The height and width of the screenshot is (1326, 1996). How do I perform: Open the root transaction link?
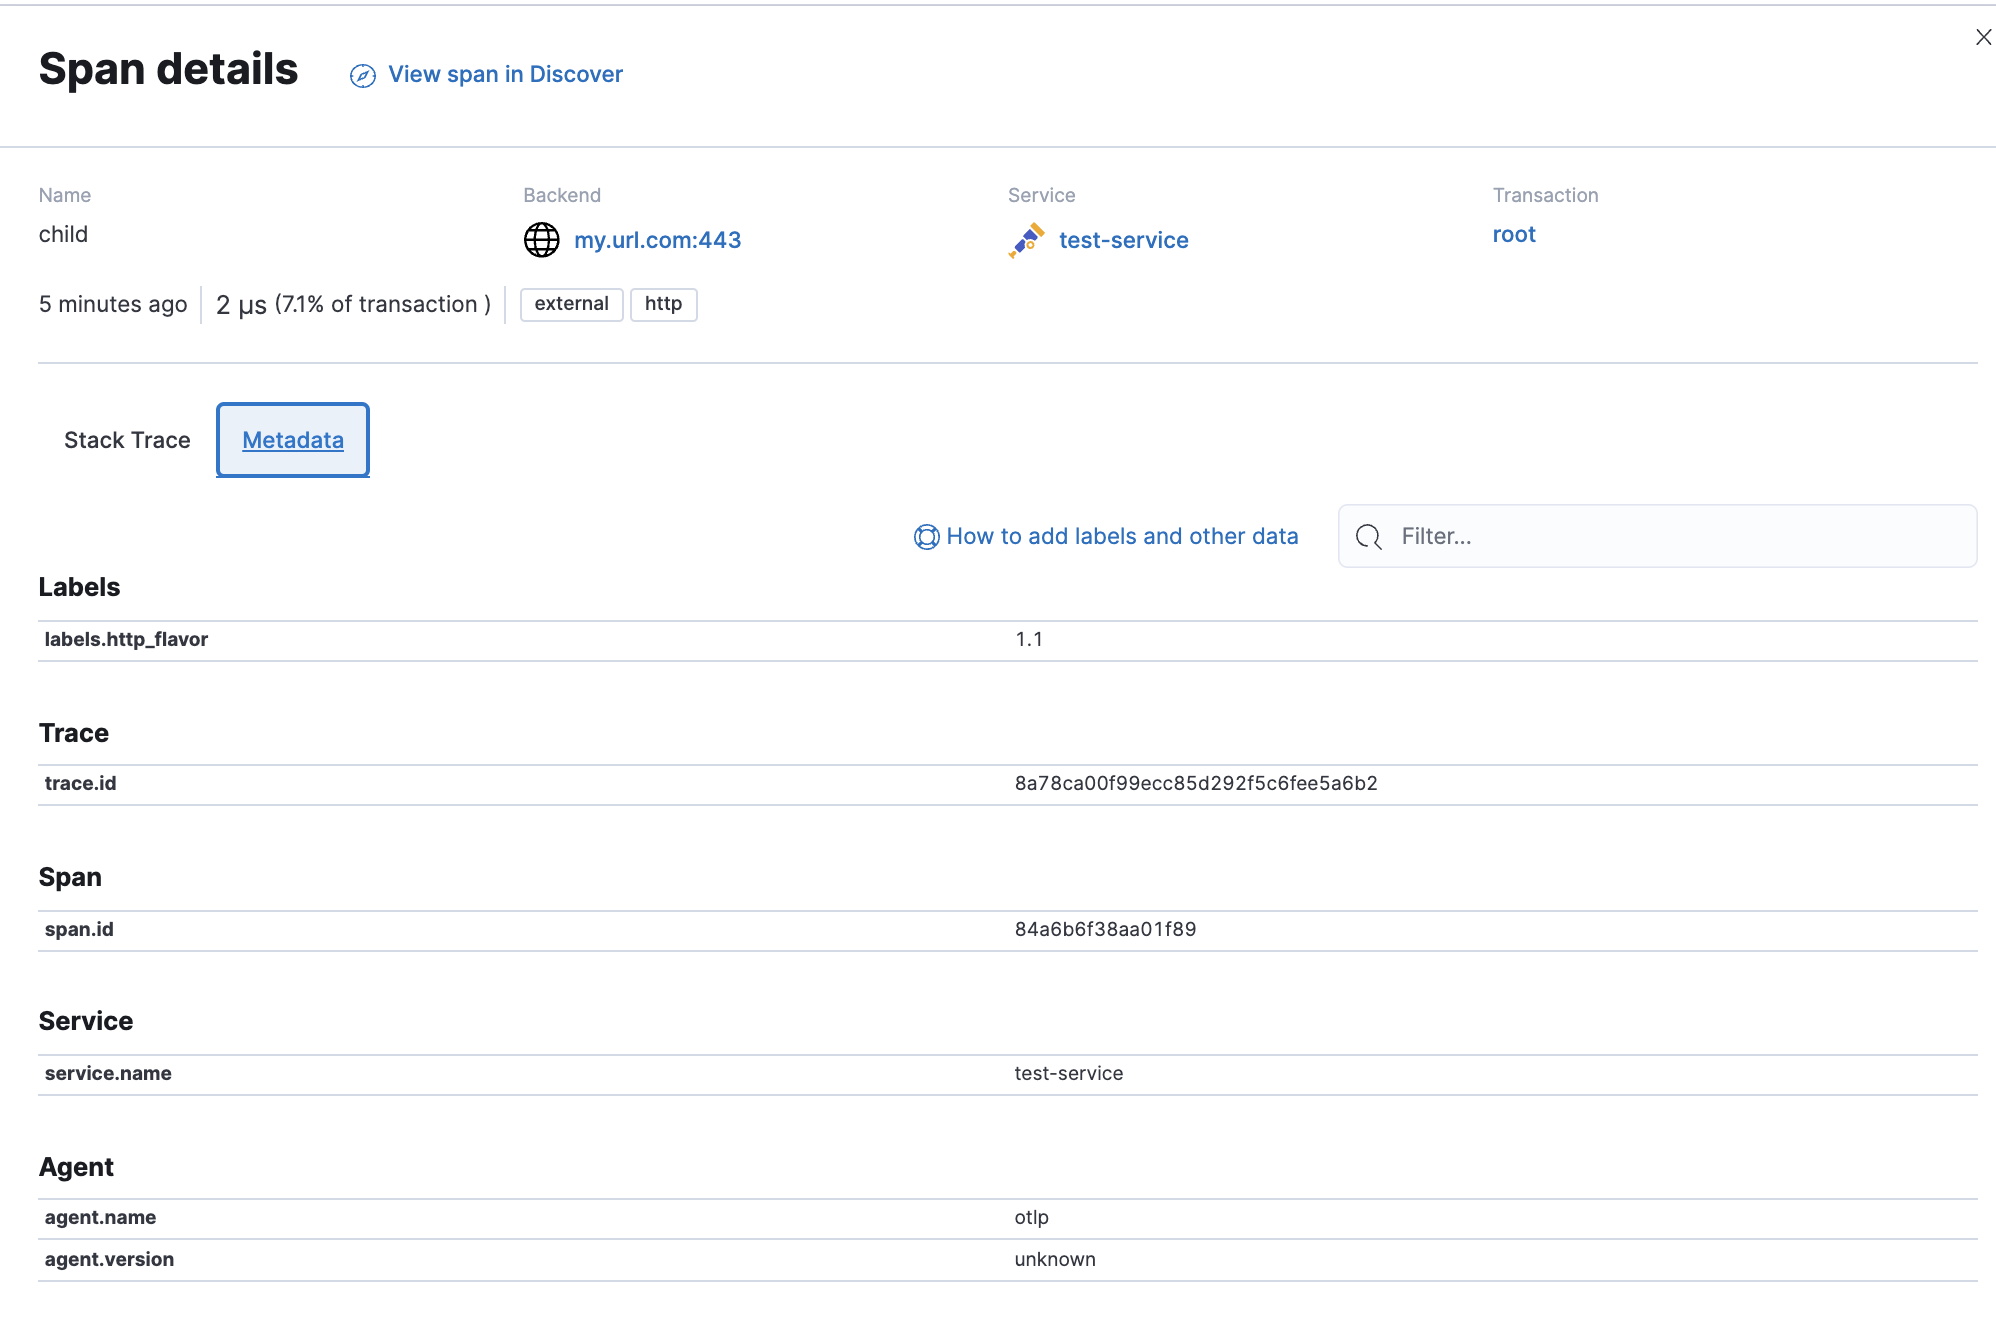[1513, 235]
